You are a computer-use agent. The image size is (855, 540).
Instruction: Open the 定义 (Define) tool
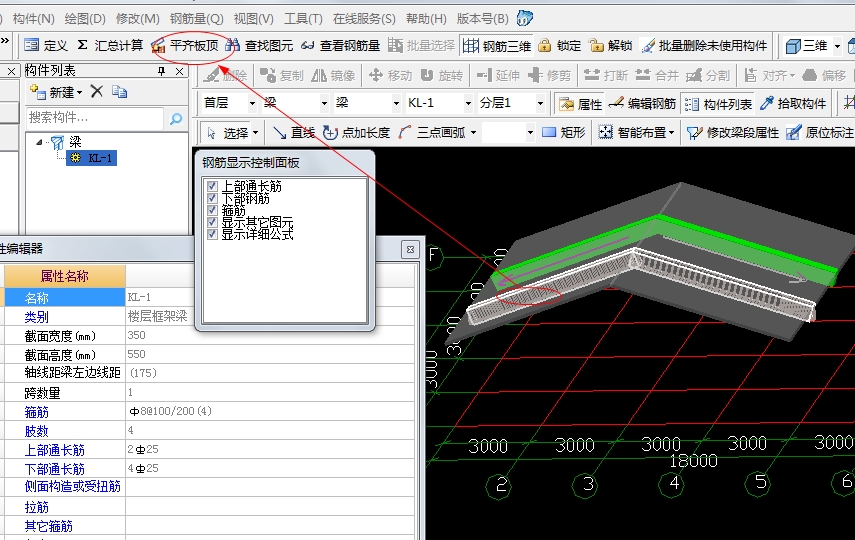pos(46,46)
